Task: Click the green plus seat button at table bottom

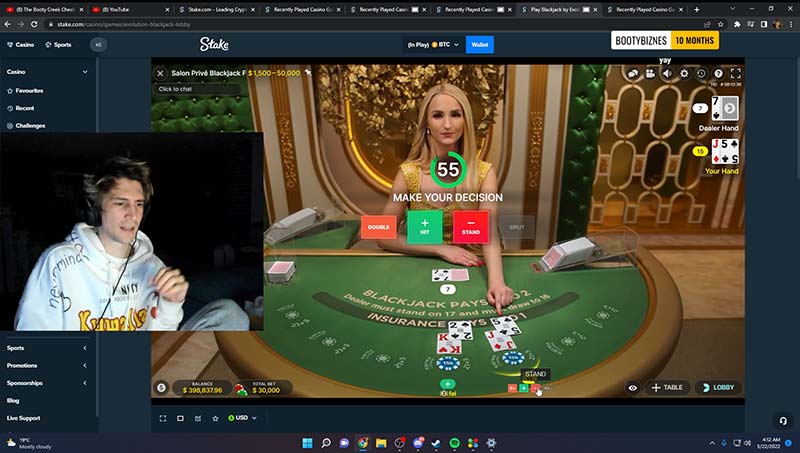Action: pos(447,384)
